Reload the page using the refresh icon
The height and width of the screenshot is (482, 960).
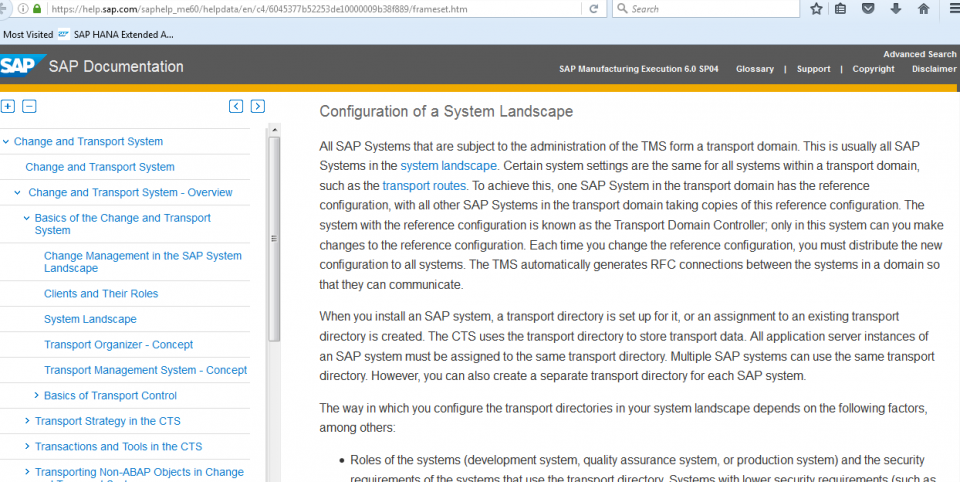[594, 9]
